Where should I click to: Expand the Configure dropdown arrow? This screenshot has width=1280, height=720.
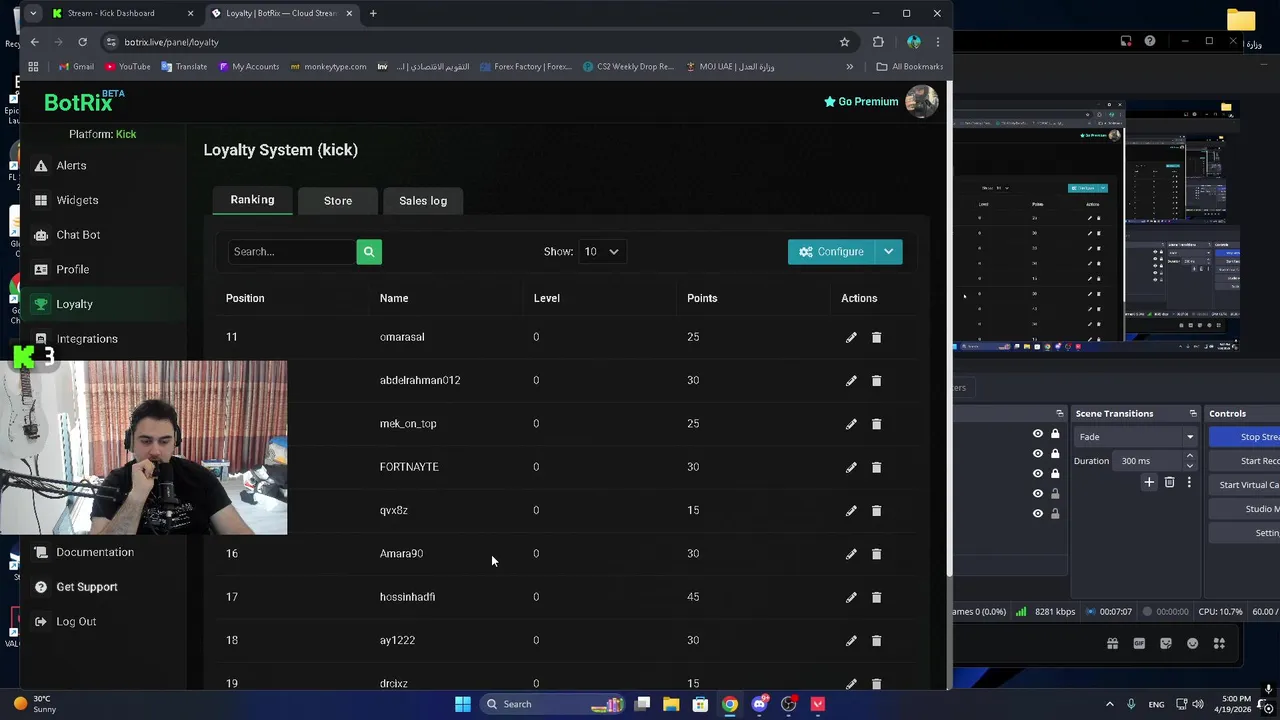point(888,252)
